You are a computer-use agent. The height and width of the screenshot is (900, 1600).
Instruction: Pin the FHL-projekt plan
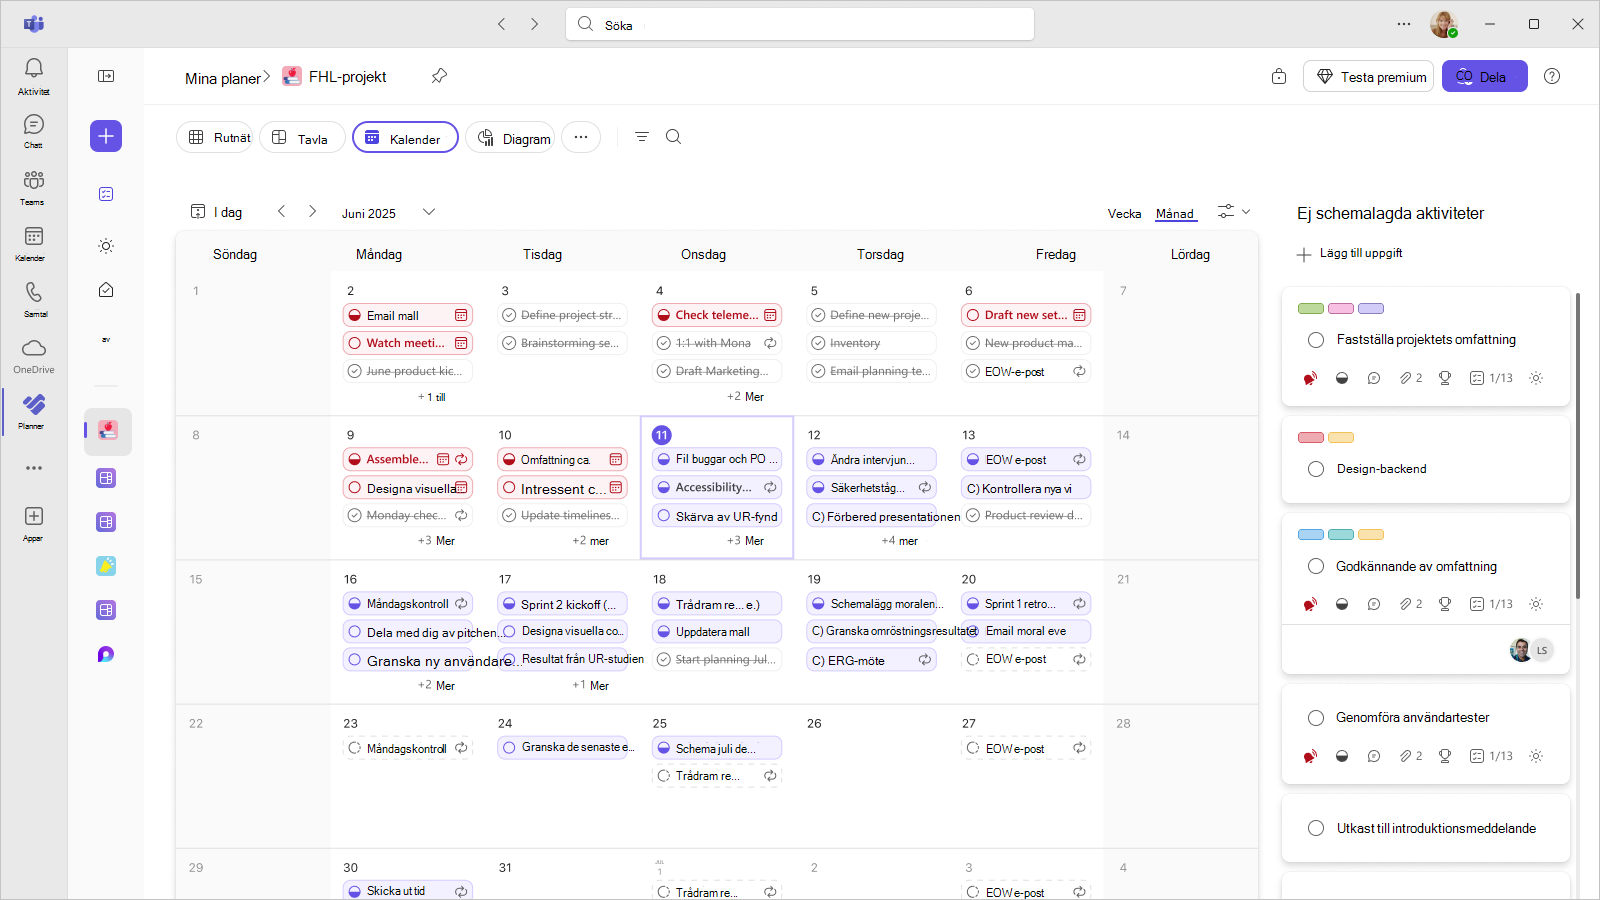coord(439,76)
